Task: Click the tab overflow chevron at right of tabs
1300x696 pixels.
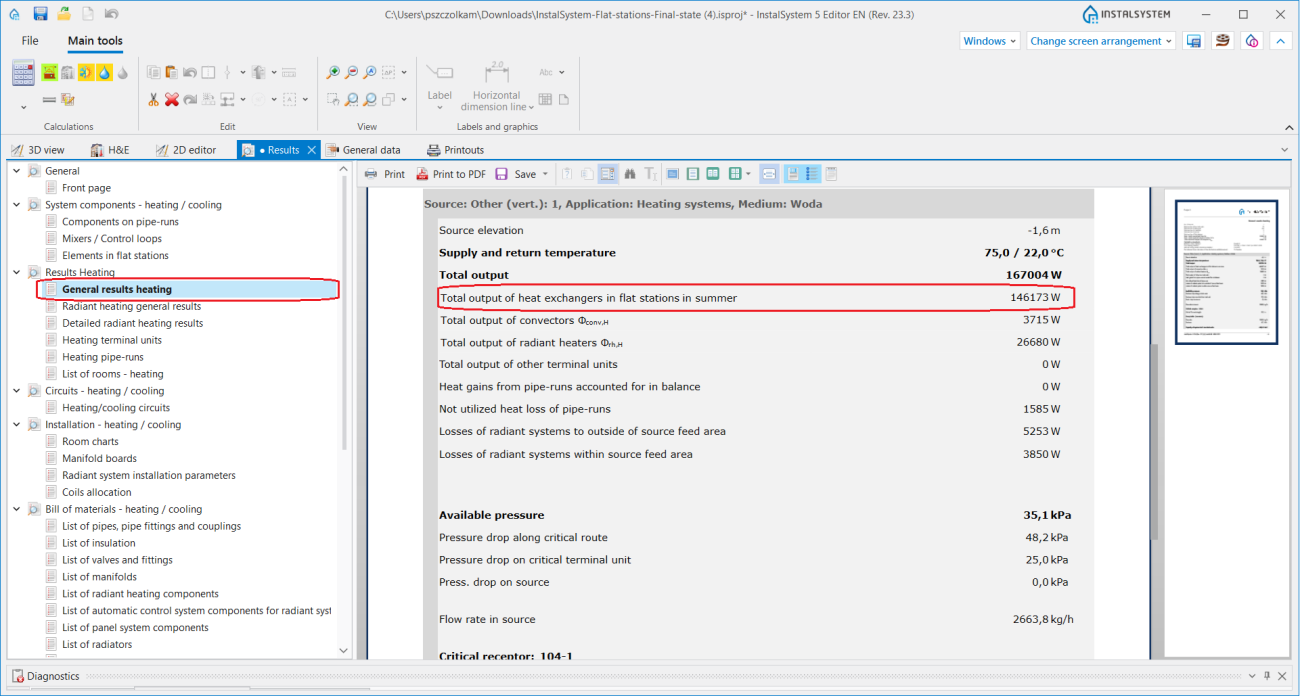Action: coord(1285,150)
